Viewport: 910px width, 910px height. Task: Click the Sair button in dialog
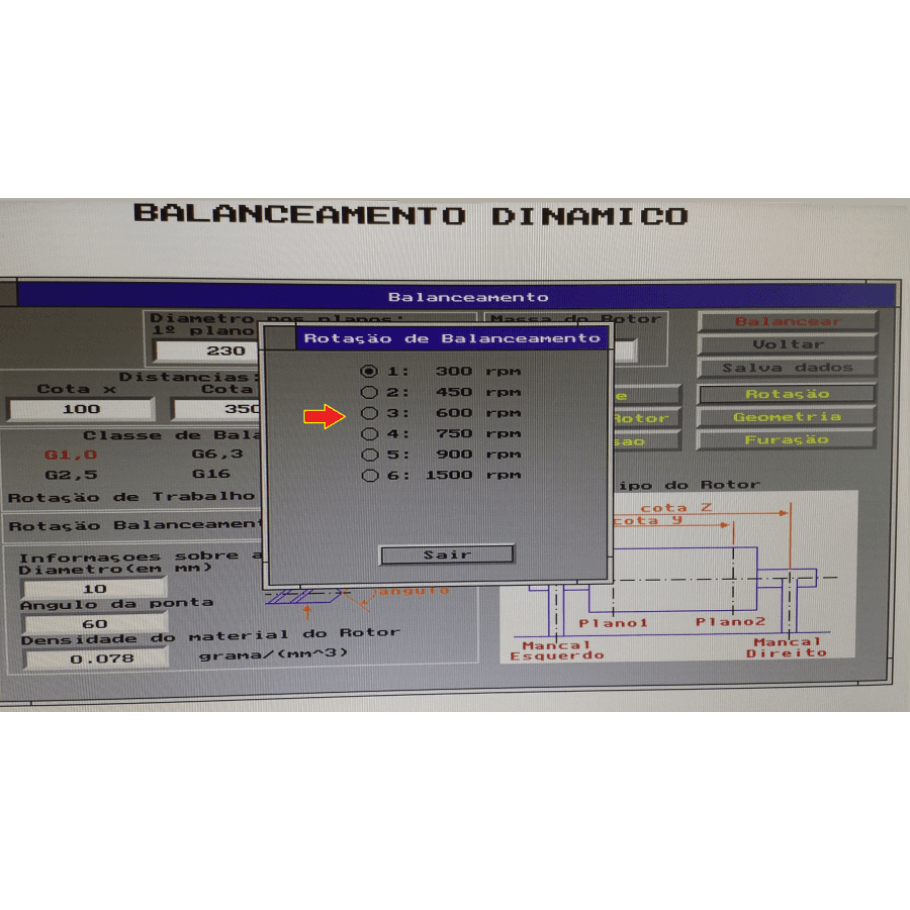(447, 554)
